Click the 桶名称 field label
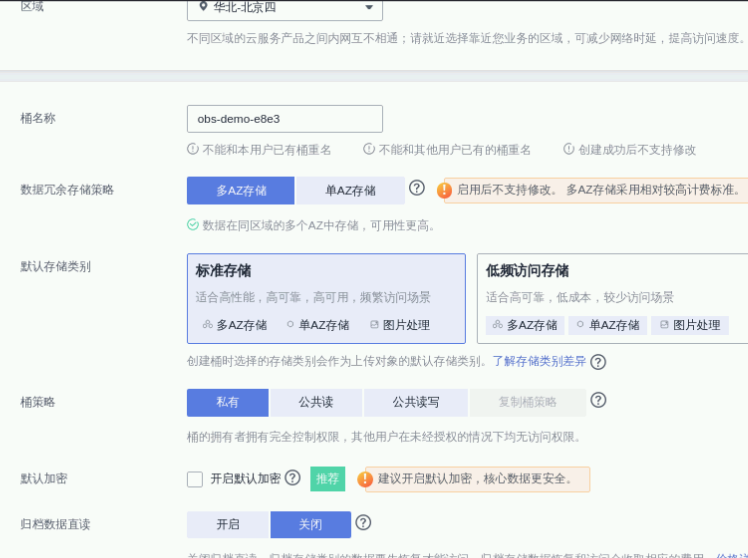748x558 pixels. click(x=38, y=118)
